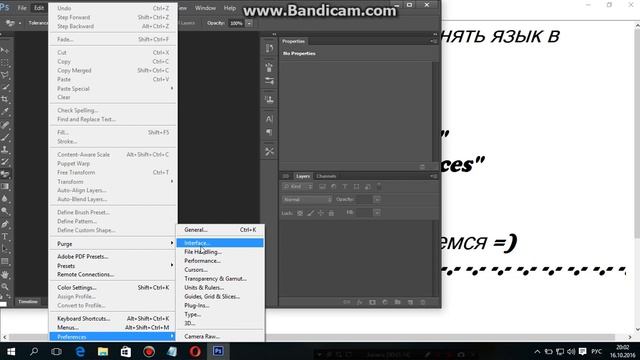This screenshot has width=640, height=360.
Task: Select the Horizontal Type tool
Action: tap(5, 236)
